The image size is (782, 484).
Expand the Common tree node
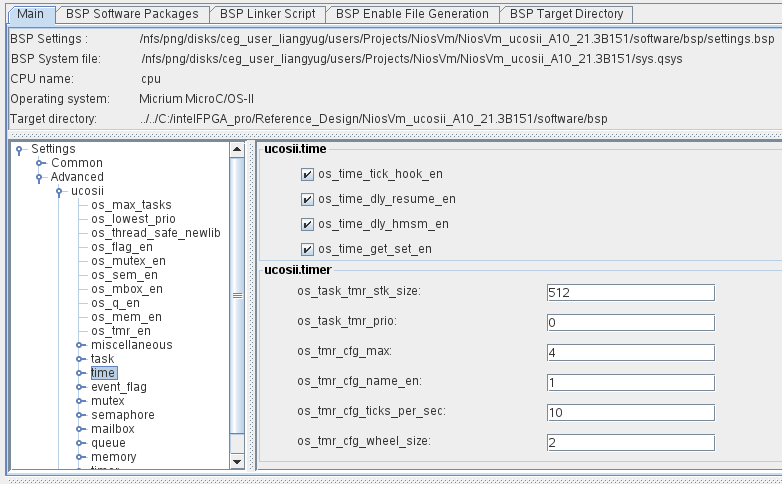click(40, 163)
